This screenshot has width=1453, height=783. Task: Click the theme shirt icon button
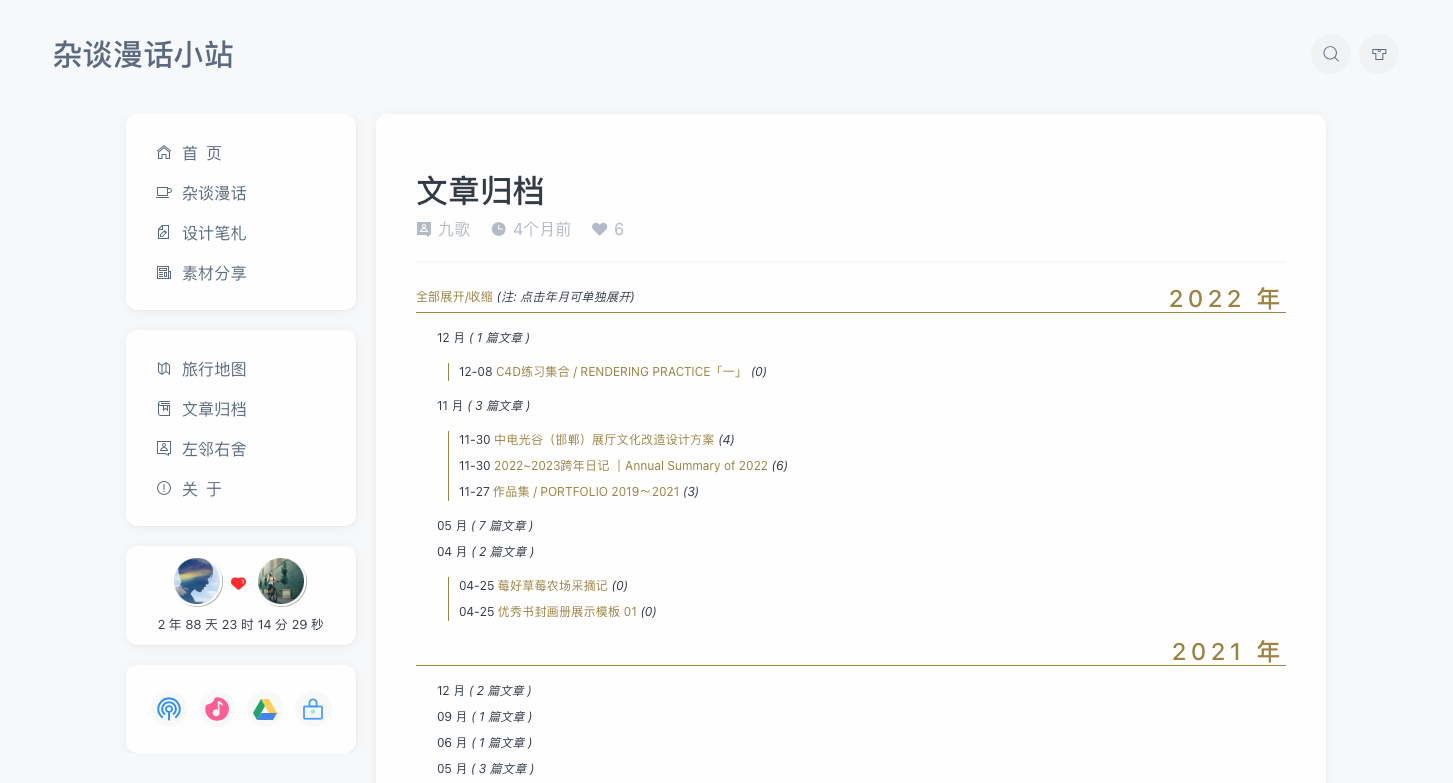(x=1379, y=54)
